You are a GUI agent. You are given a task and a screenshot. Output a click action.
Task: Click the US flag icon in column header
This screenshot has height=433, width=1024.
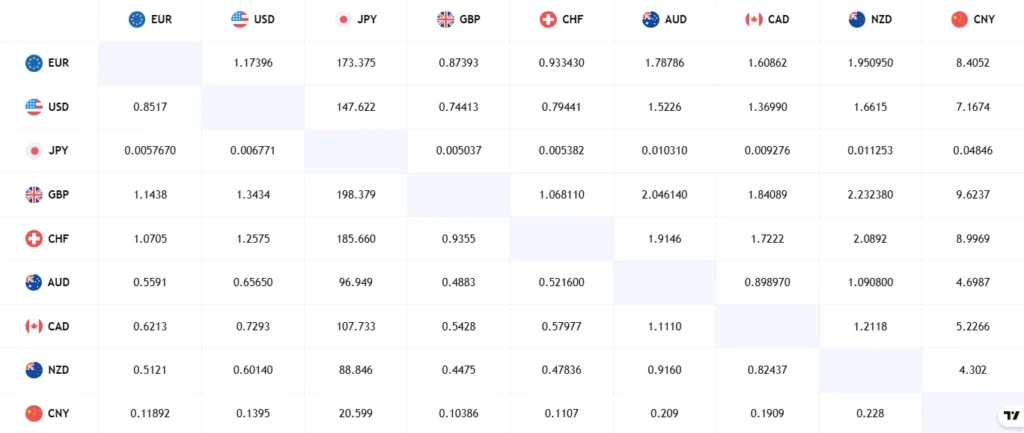coord(240,19)
